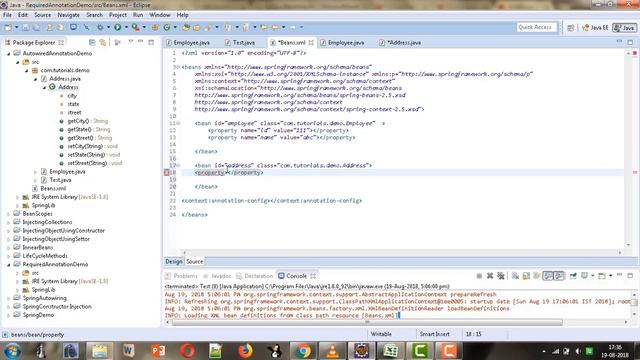Maximize the Package Explorer view
Image resolution: width=640 pixels, height=360 pixels.
coord(151,42)
